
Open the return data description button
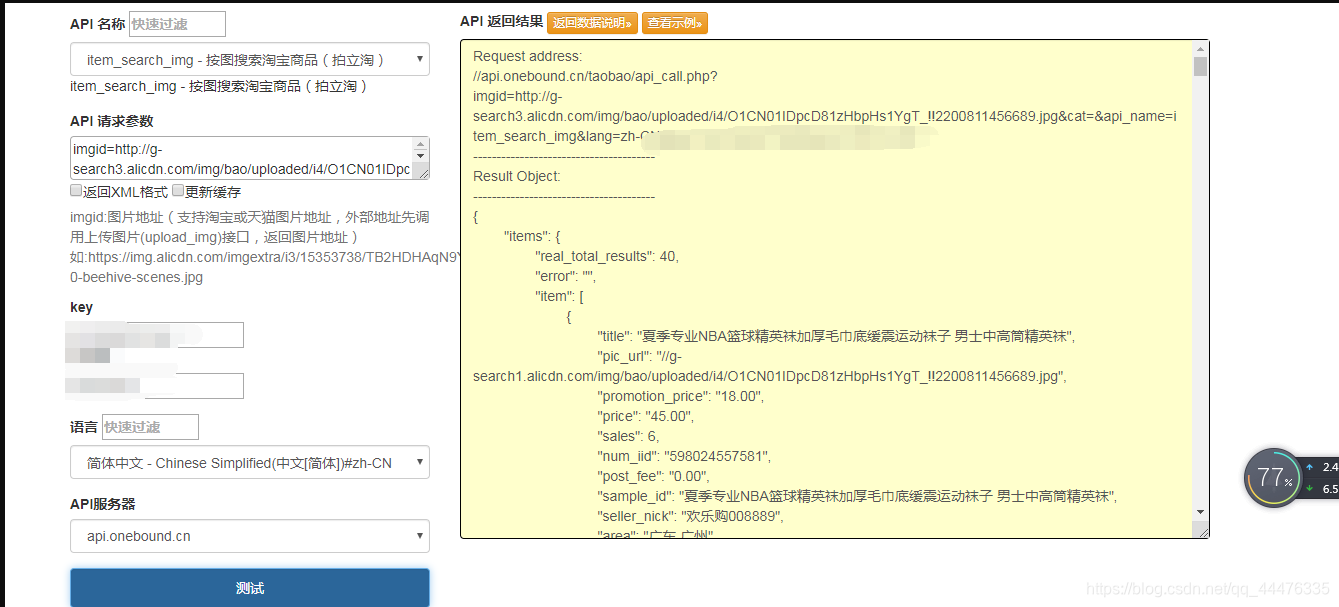(x=593, y=22)
